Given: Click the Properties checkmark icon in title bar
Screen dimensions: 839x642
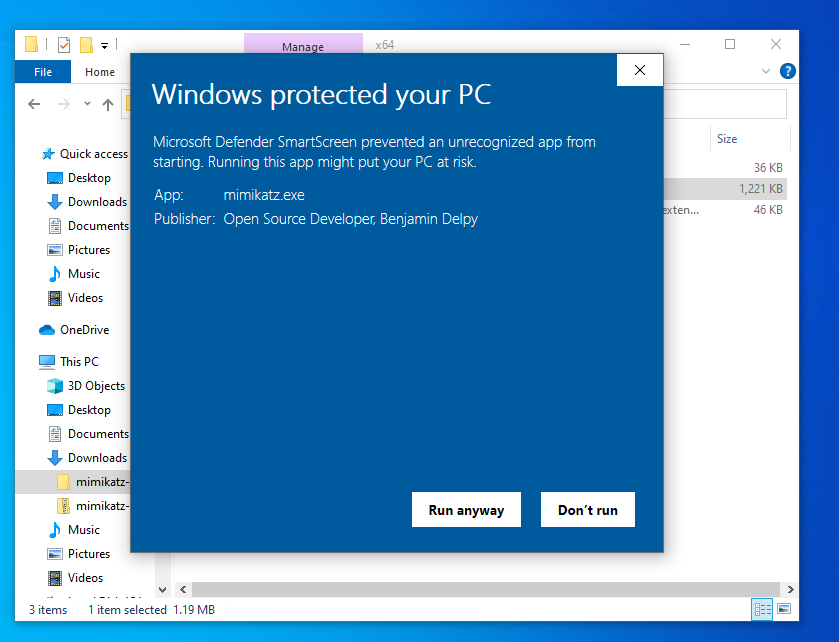Looking at the screenshot, I should tap(64, 44).
